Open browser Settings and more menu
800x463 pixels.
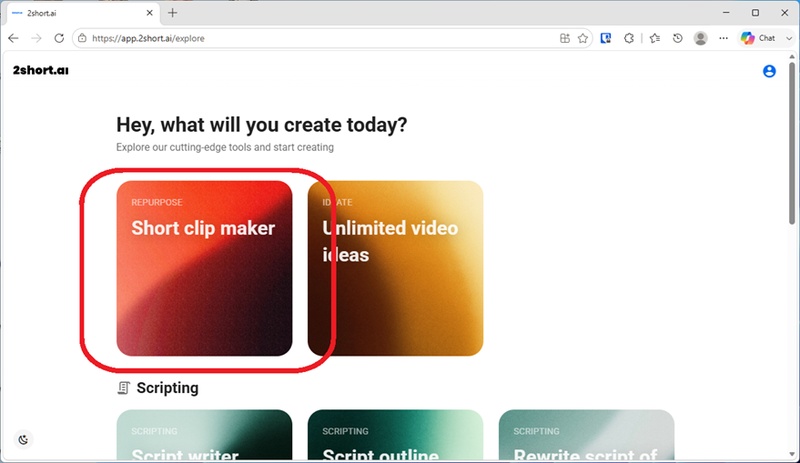723,38
